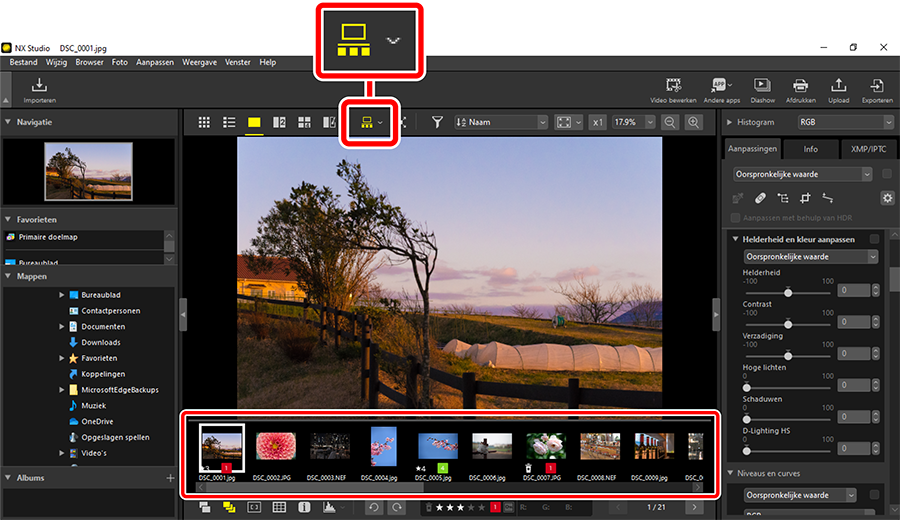Screen dimensions: 900x520
Task: Collapse the Favorieten section
Action: [8, 219]
